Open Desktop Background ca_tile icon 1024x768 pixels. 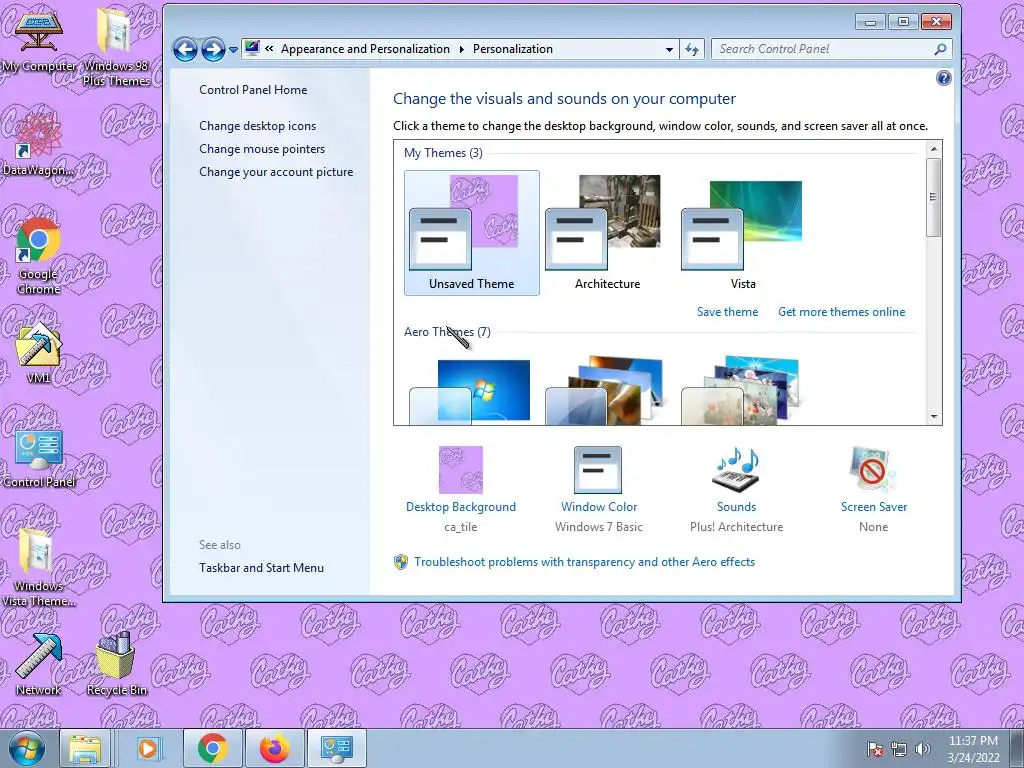pos(460,470)
